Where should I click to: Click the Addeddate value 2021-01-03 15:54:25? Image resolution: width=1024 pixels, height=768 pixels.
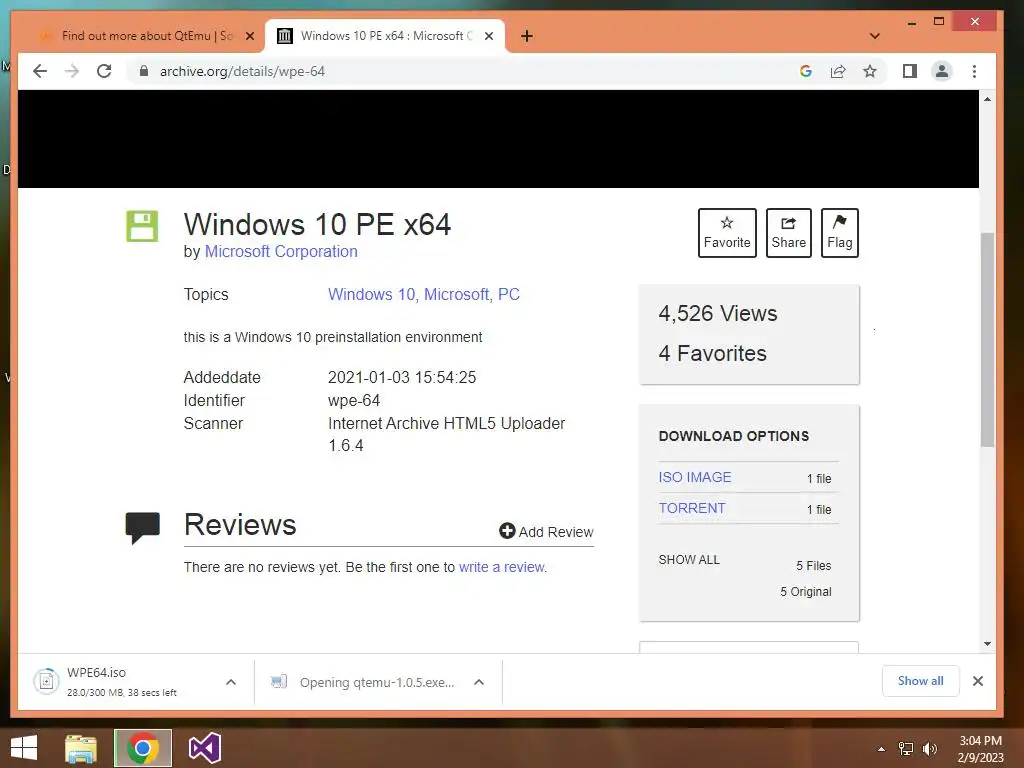402,377
